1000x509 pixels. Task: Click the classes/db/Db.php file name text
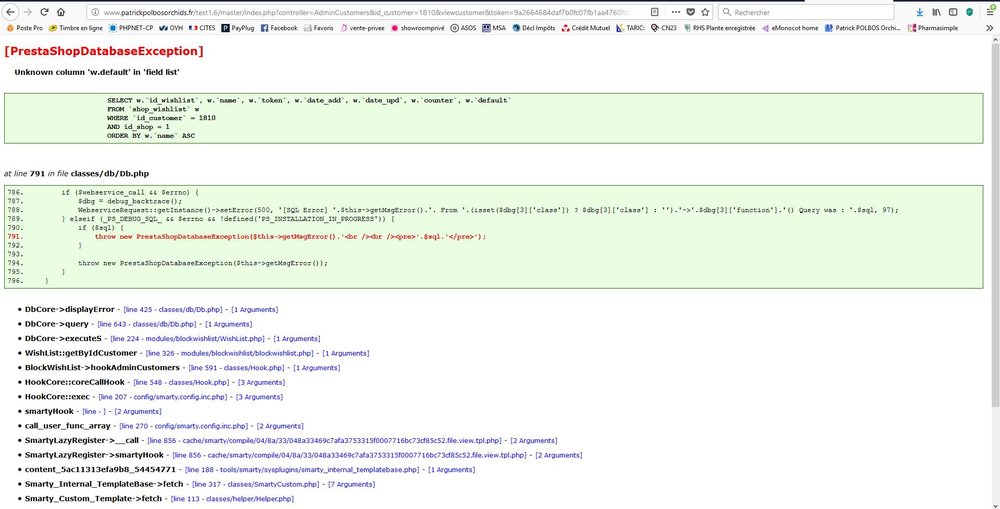tap(110, 173)
